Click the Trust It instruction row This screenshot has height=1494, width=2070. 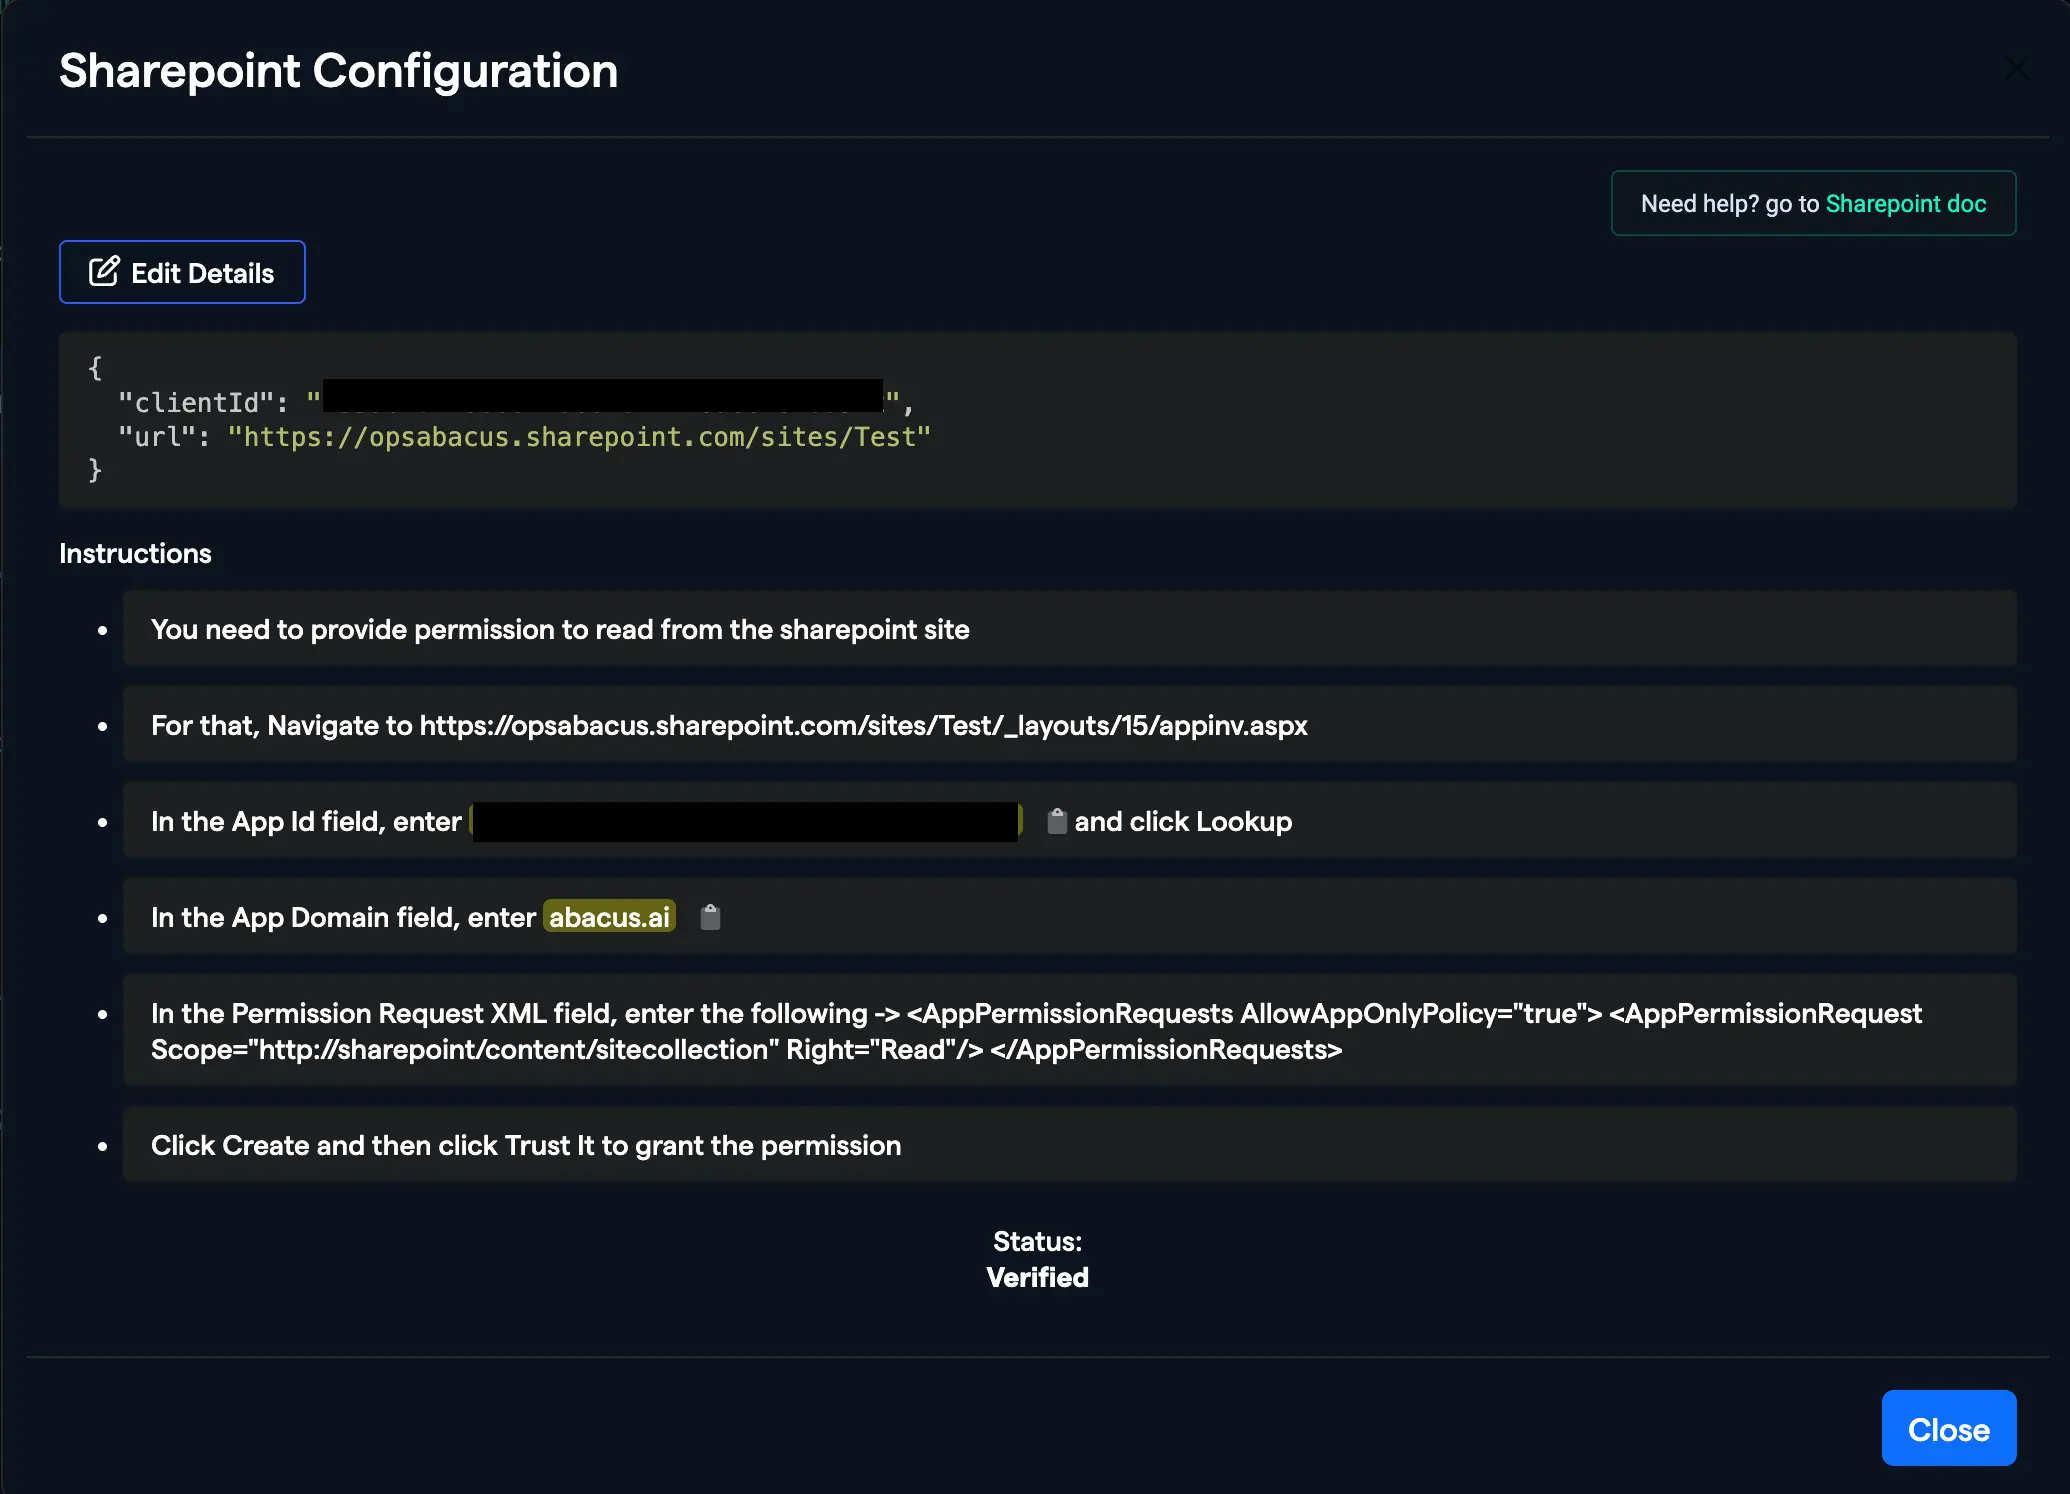[x=525, y=1145]
